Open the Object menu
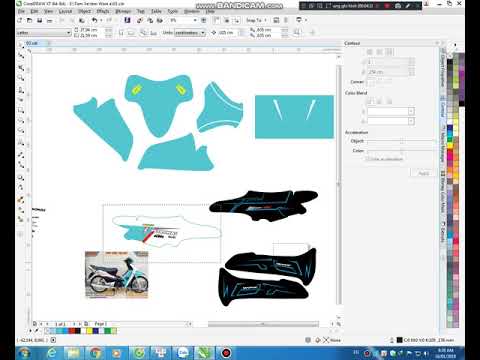 84,11
